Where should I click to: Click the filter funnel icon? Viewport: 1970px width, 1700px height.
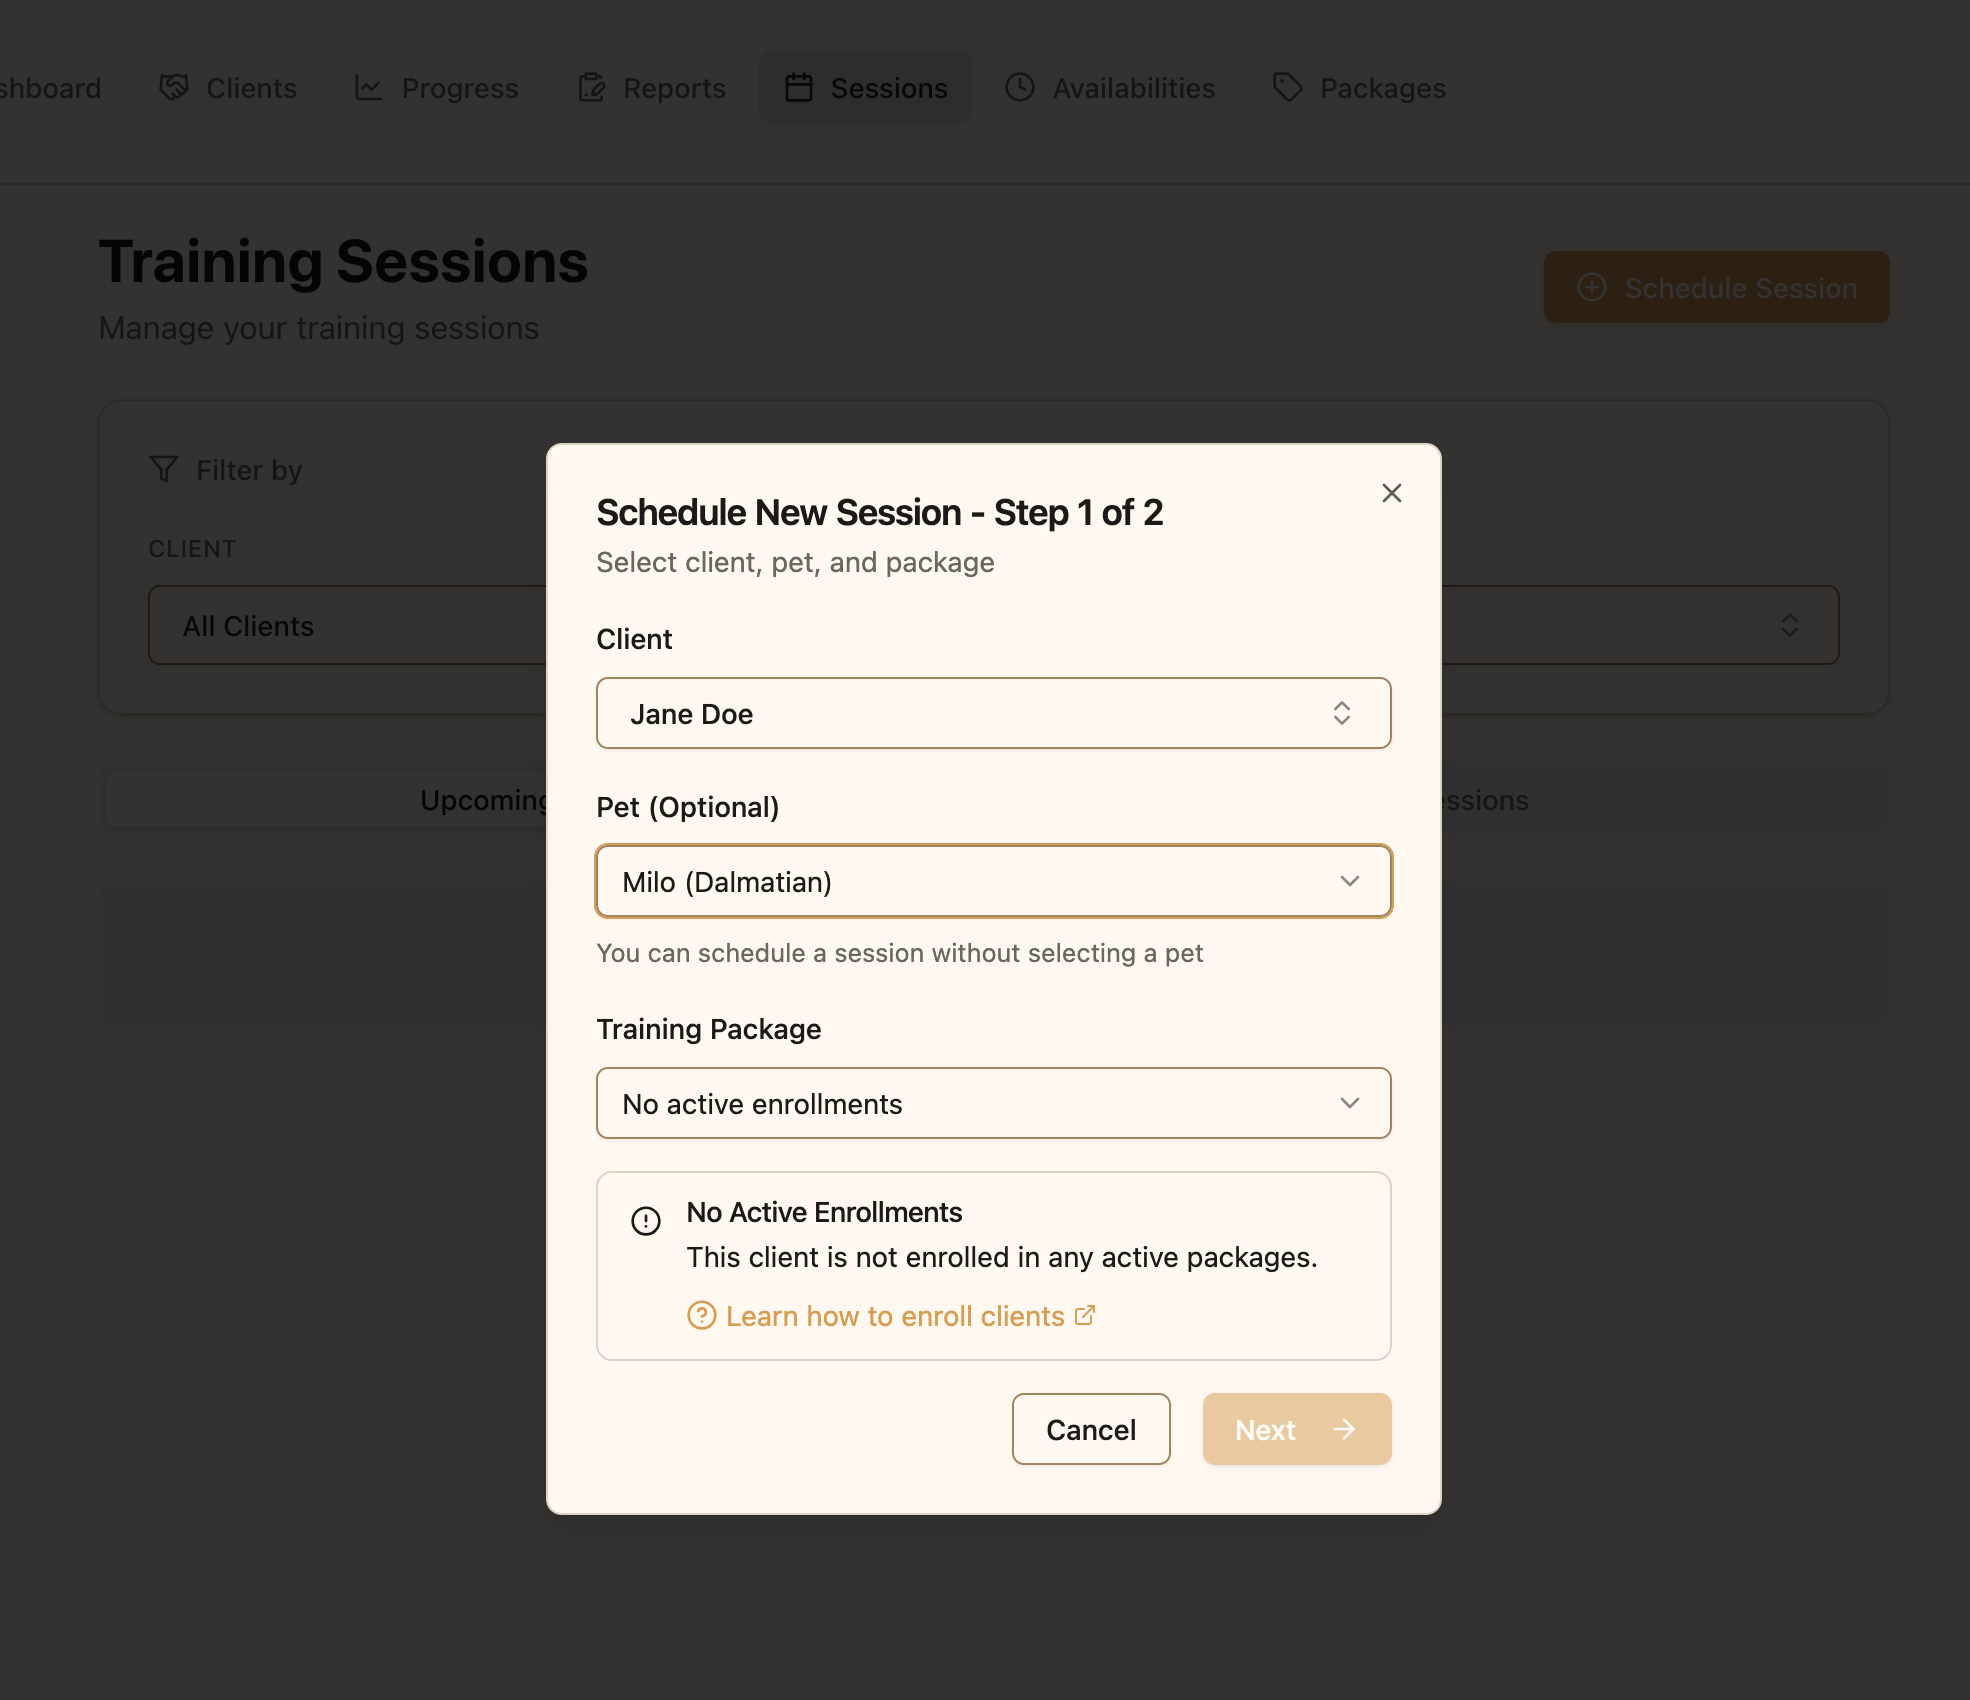point(163,469)
